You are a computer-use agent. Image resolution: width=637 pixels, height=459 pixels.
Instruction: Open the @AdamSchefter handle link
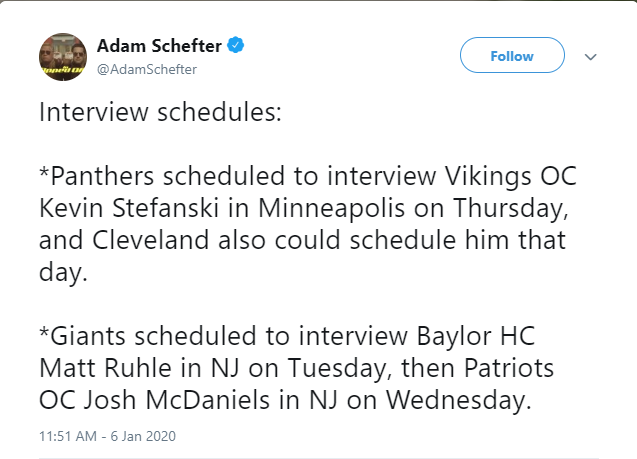point(147,69)
